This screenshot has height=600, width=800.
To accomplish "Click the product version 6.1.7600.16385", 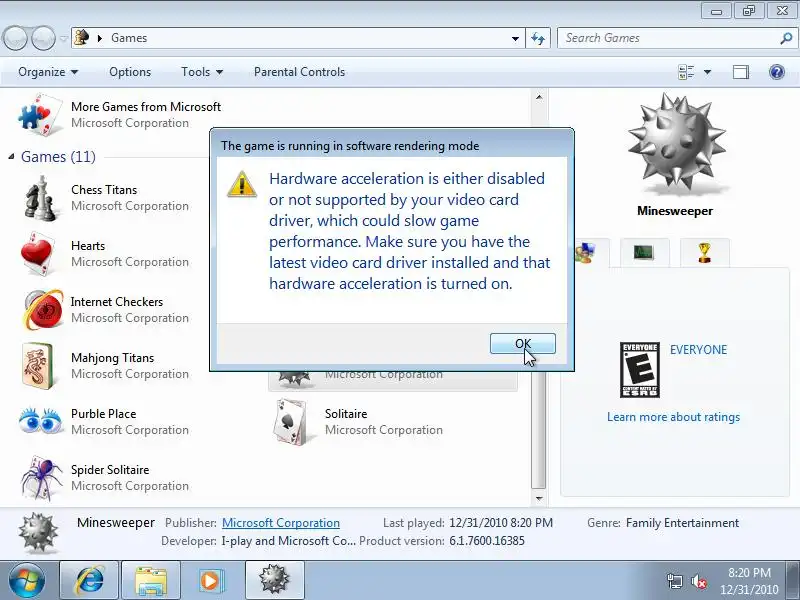I will [x=487, y=541].
